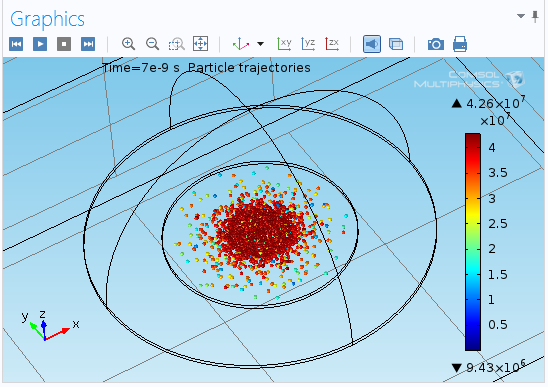This screenshot has height=387, width=548.
Task: Jump to first animation frame
Action: (x=16, y=44)
